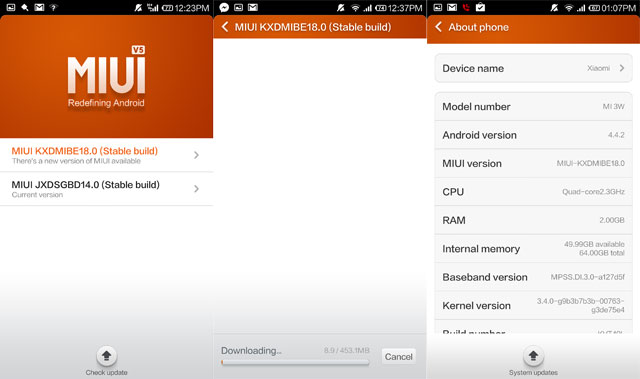Select the Internal memory row
Screen dimensions: 640x379
533,249
